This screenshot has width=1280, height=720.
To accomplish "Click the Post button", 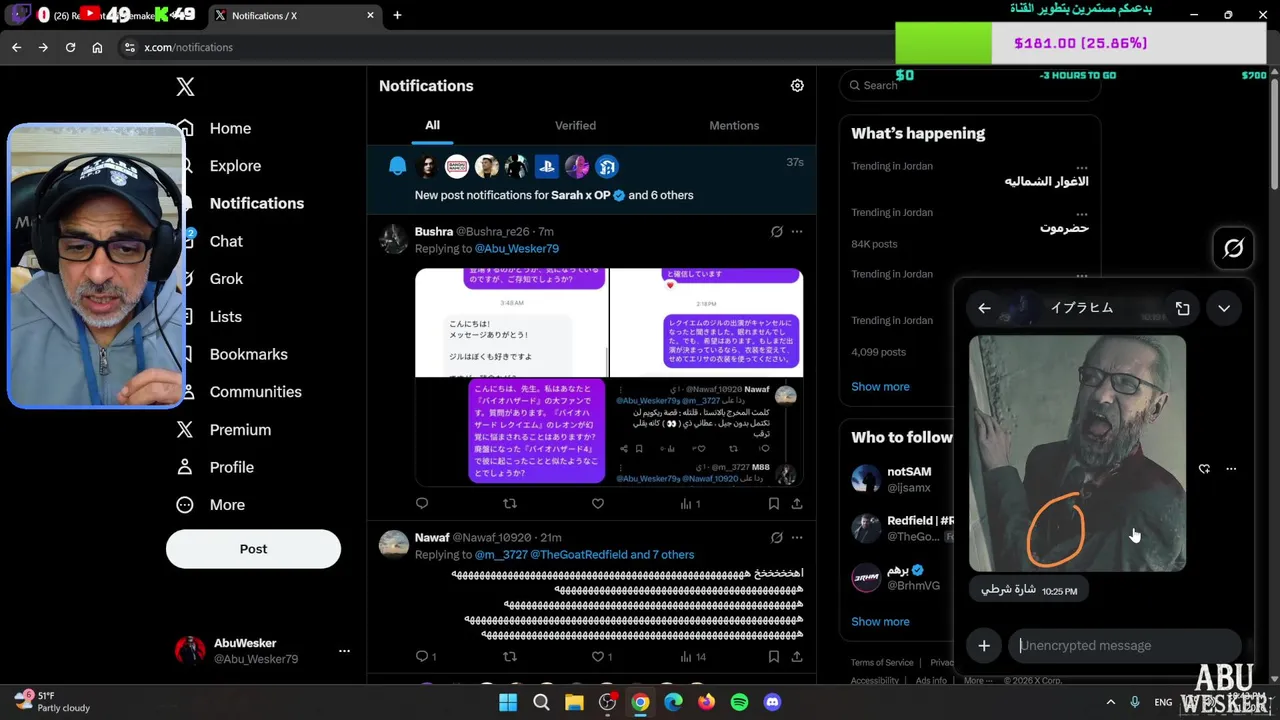I will (x=253, y=549).
